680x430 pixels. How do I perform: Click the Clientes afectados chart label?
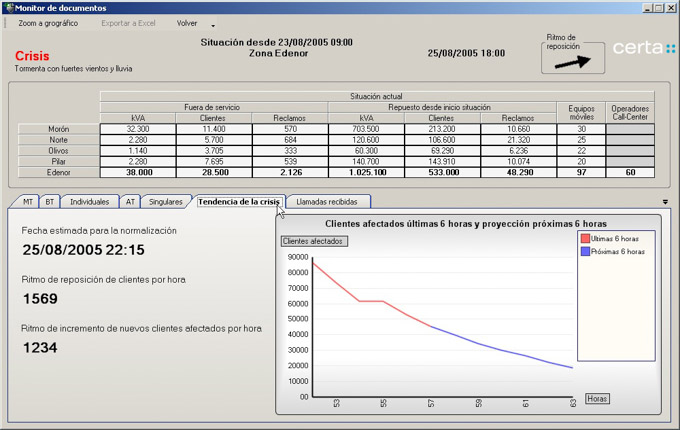[313, 241]
